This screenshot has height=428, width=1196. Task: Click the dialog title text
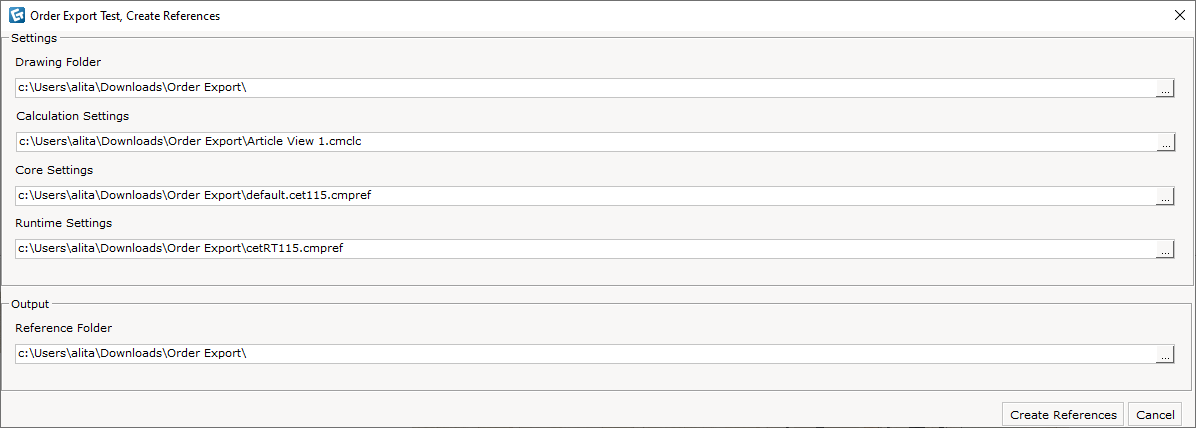tap(126, 15)
